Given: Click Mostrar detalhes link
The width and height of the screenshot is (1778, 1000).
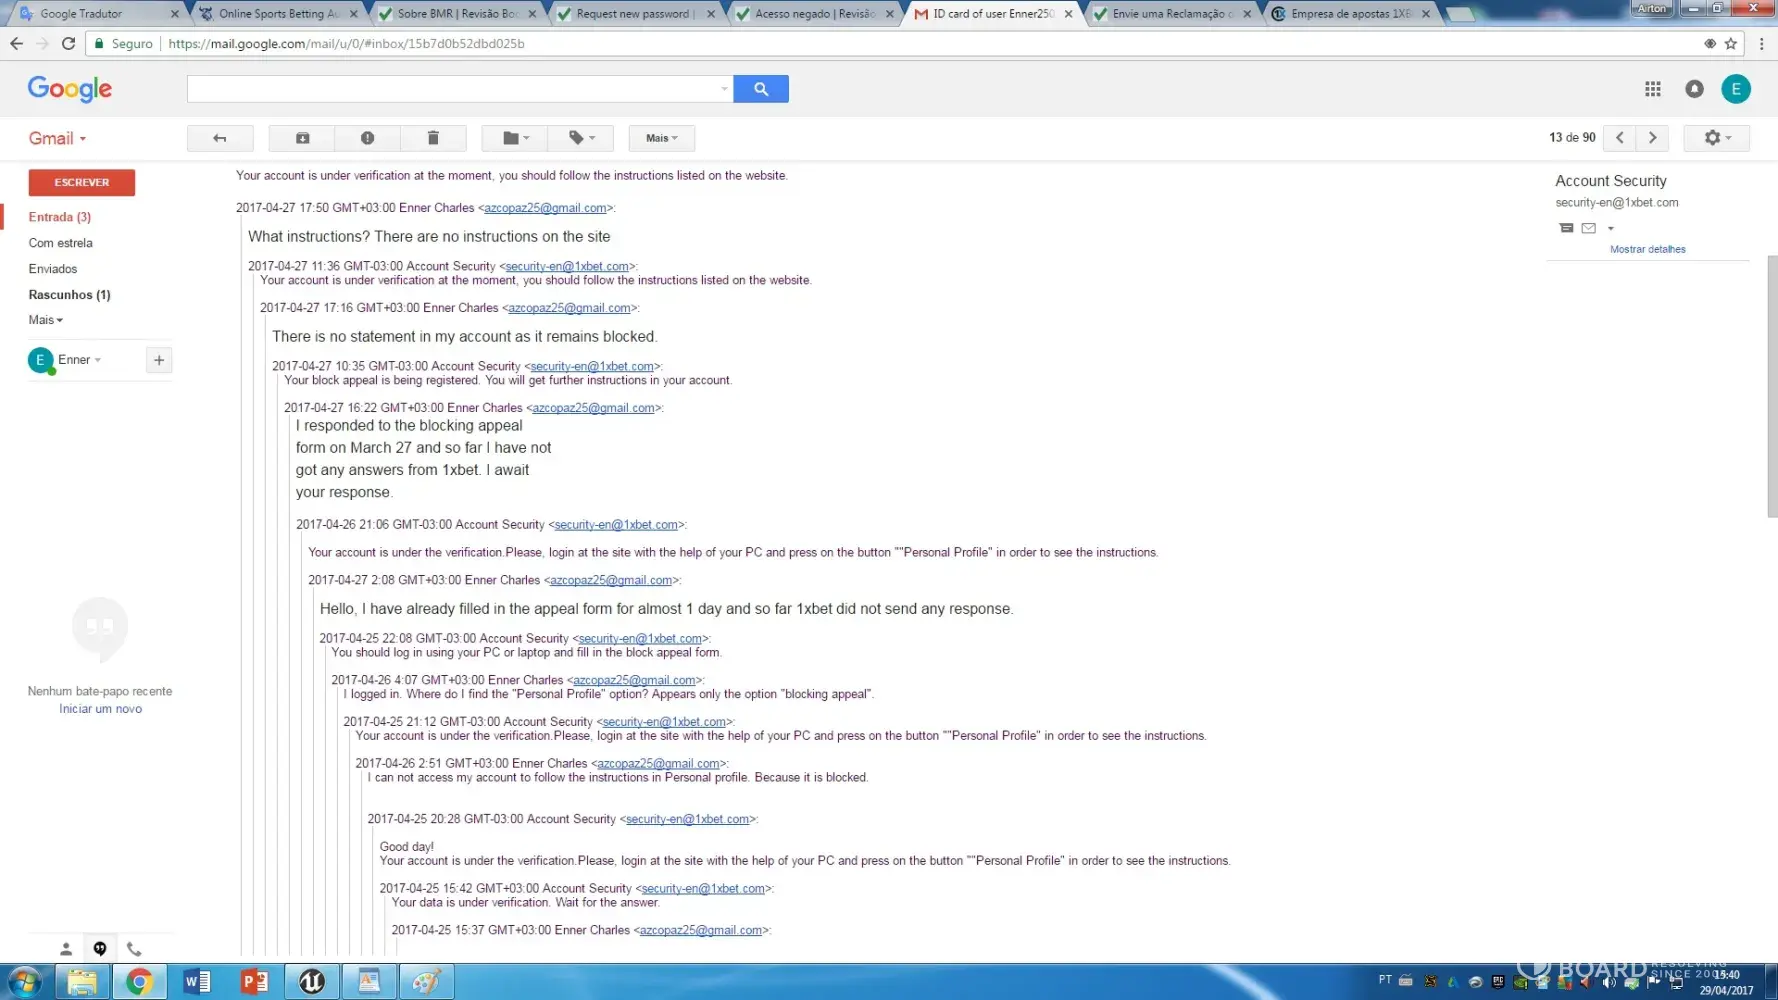Looking at the screenshot, I should click(1647, 249).
